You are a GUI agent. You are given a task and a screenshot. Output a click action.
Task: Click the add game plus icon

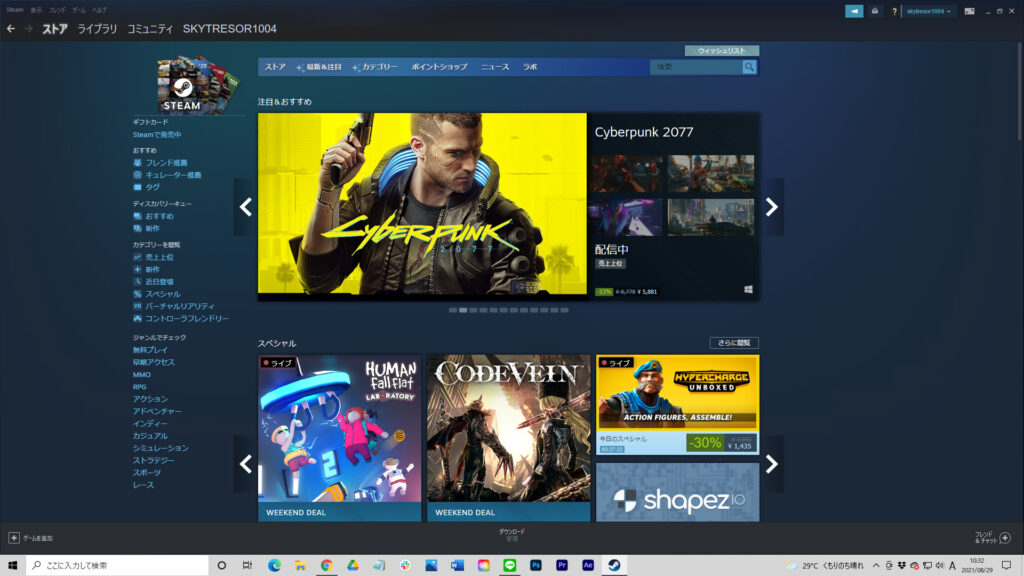[x=14, y=537]
